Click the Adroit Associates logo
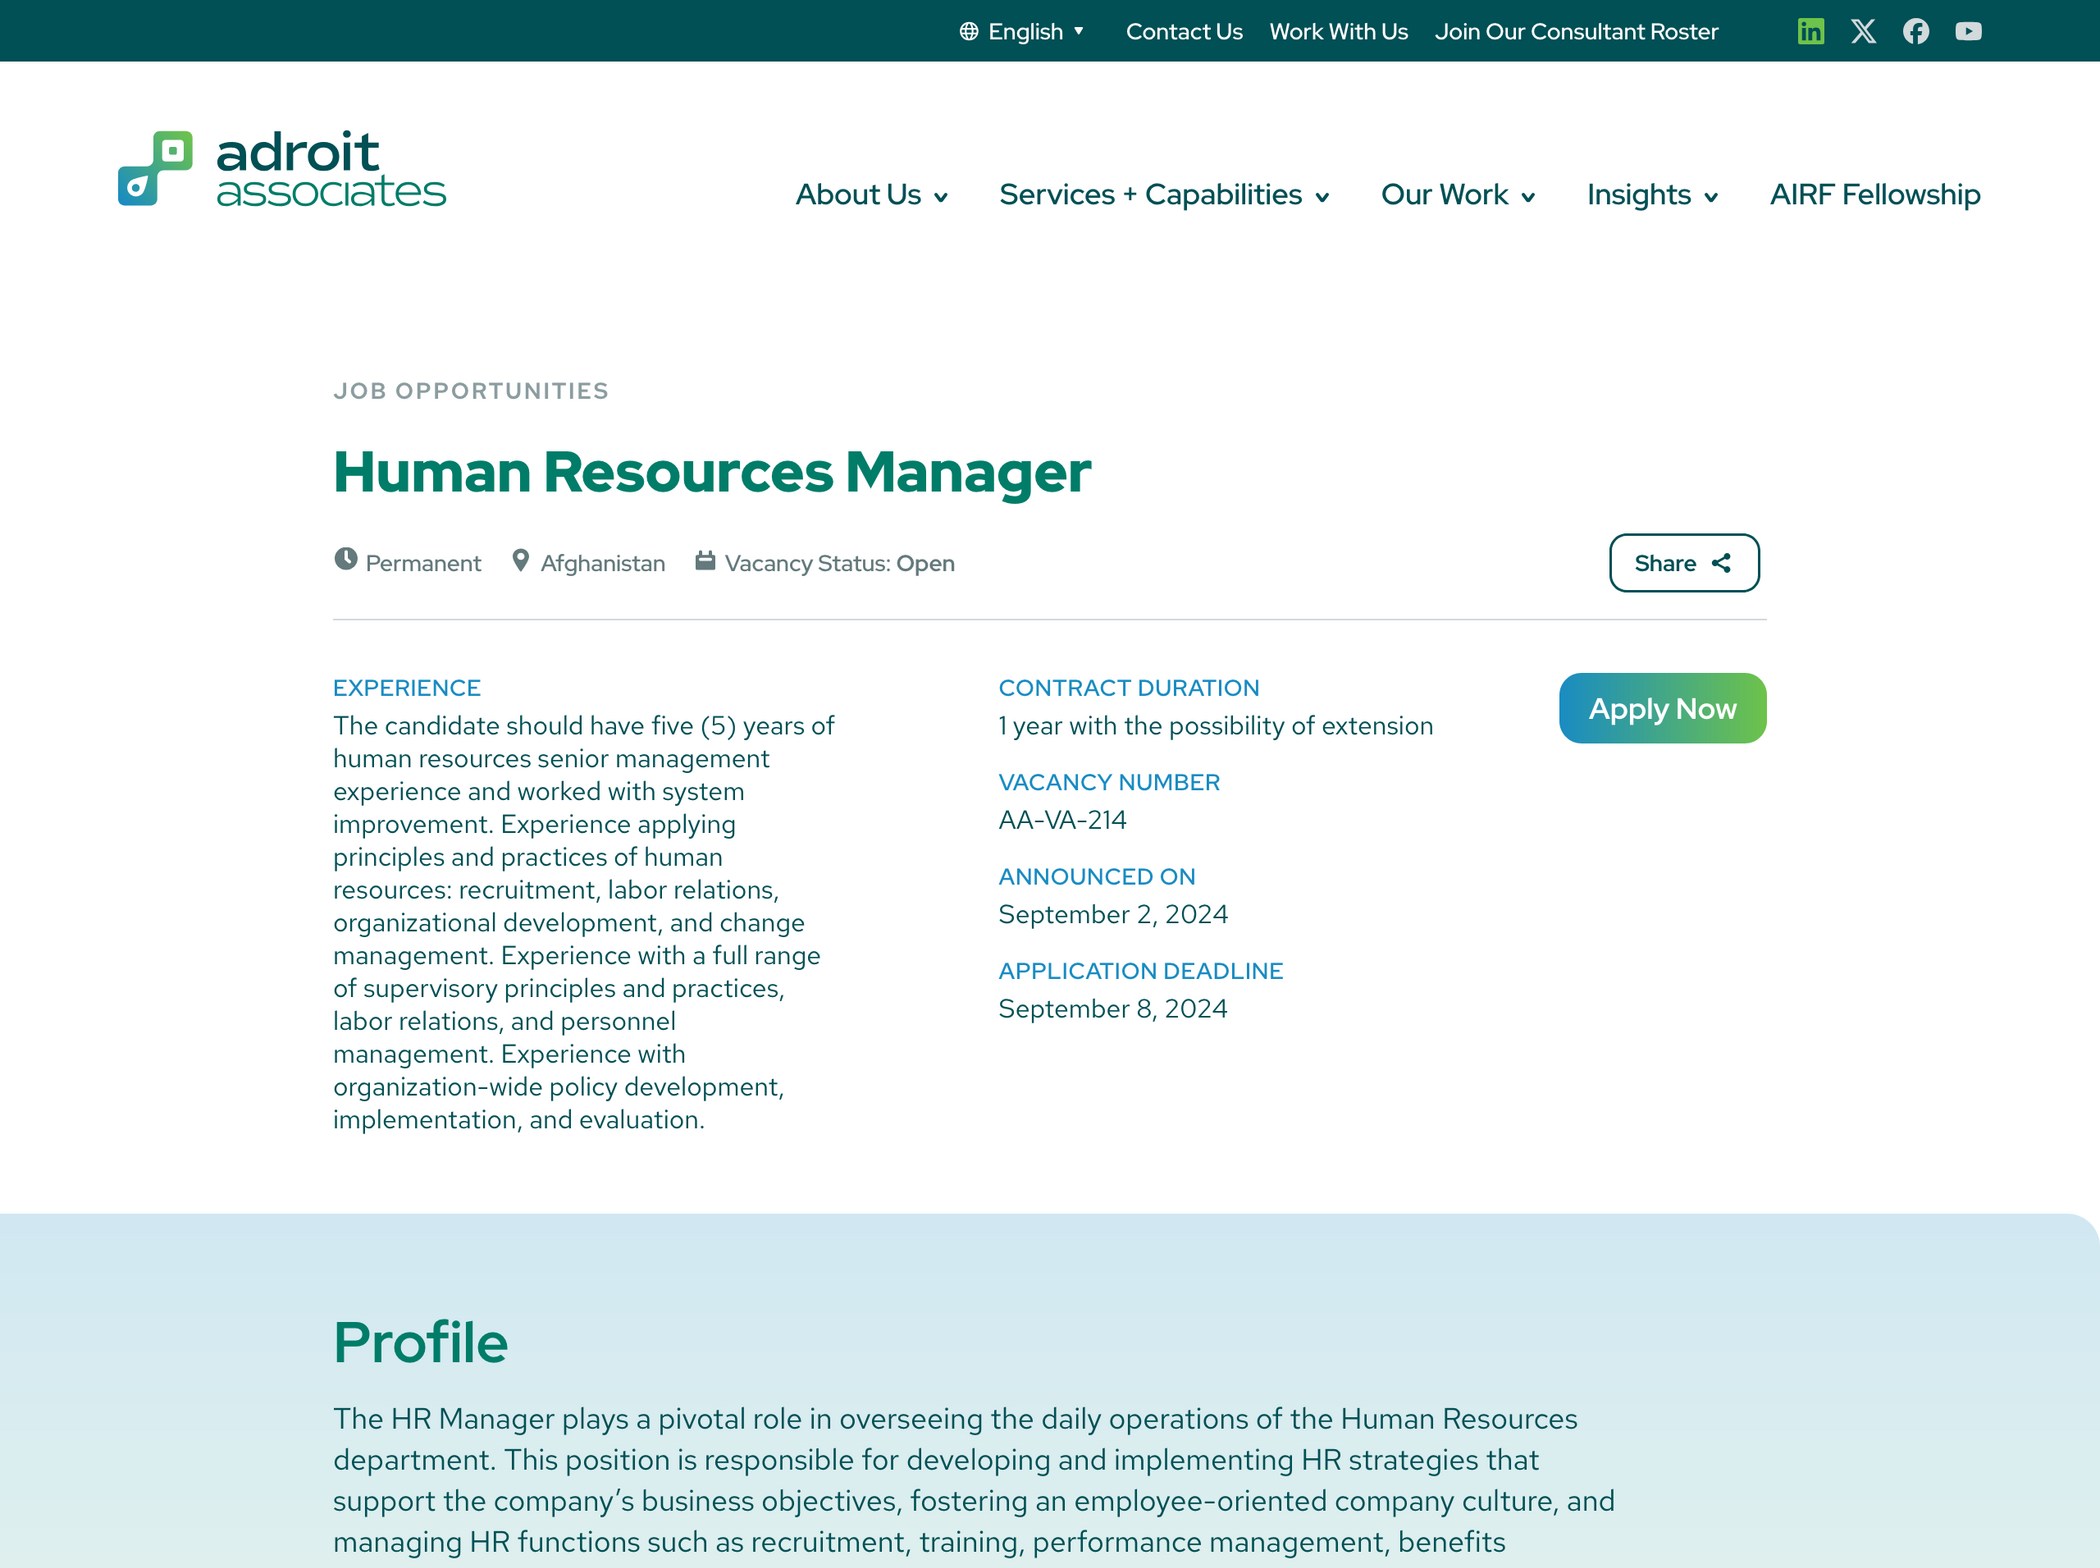This screenshot has width=2100, height=1568. coord(282,169)
